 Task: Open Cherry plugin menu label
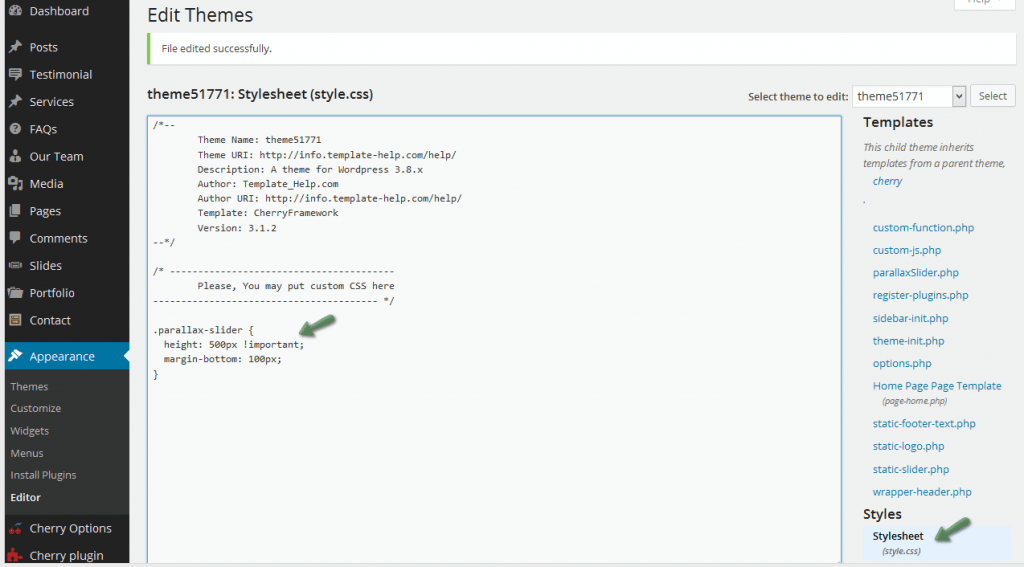[67, 556]
